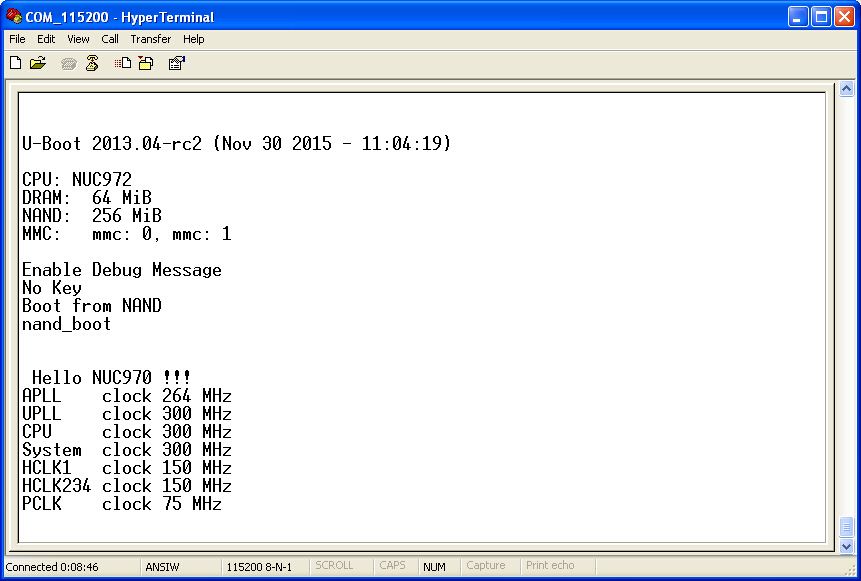Image resolution: width=861 pixels, height=581 pixels.
Task: Click the Receive file toolbar icon
Action: (x=146, y=63)
